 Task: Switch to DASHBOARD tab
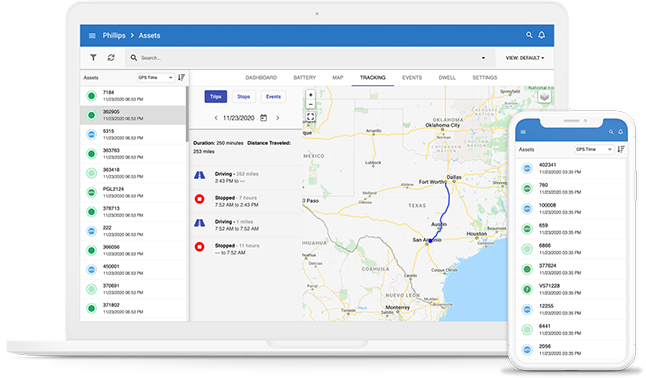point(261,77)
